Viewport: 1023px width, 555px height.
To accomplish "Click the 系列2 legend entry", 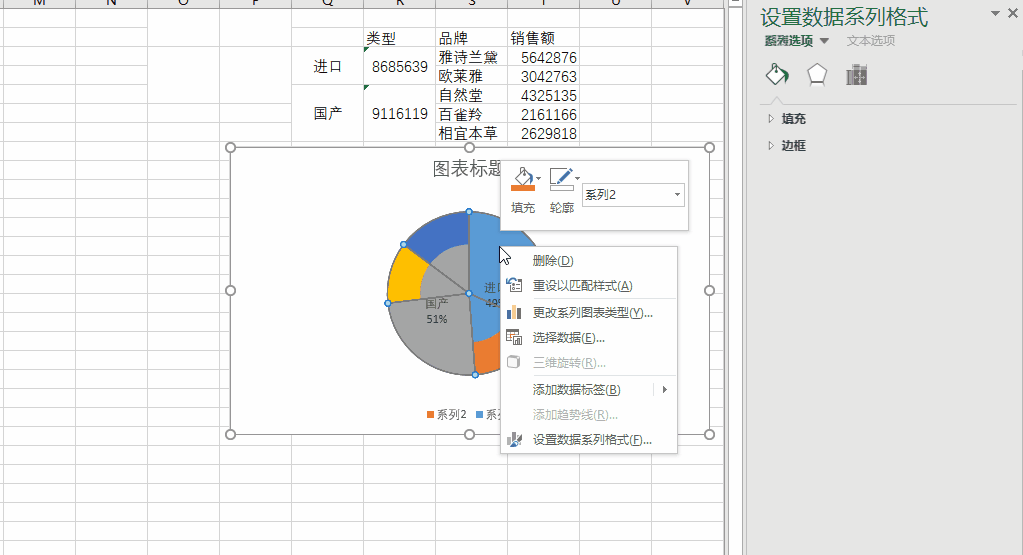I will click(447, 414).
